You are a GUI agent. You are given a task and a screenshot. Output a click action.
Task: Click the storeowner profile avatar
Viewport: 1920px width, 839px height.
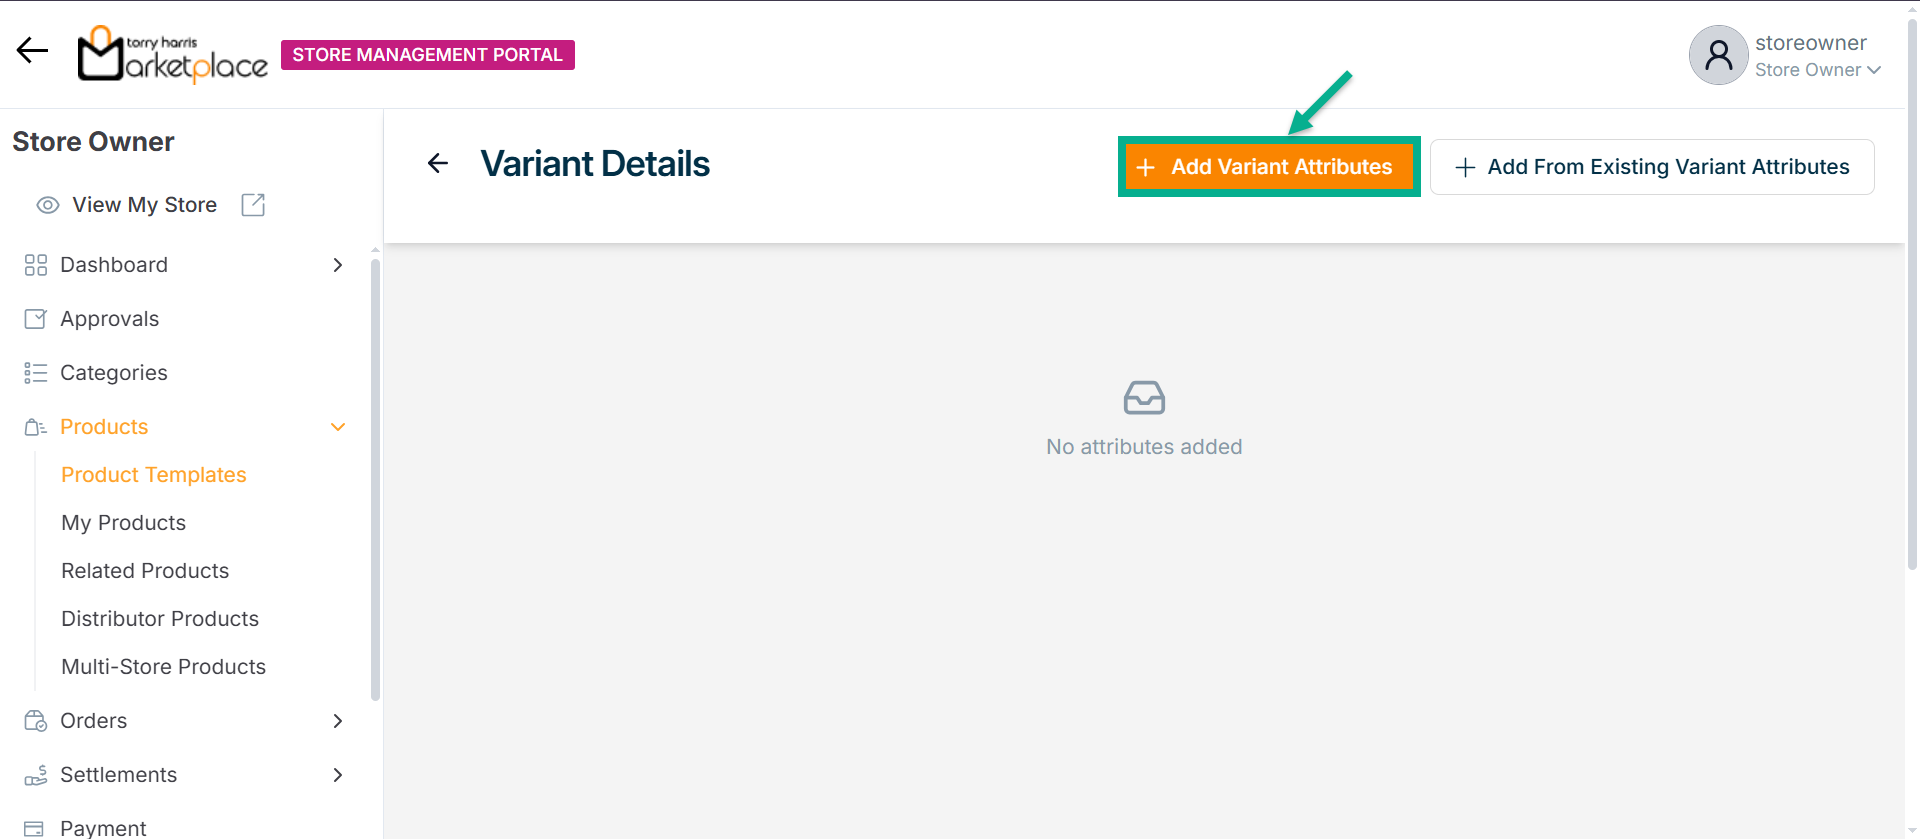(x=1718, y=55)
